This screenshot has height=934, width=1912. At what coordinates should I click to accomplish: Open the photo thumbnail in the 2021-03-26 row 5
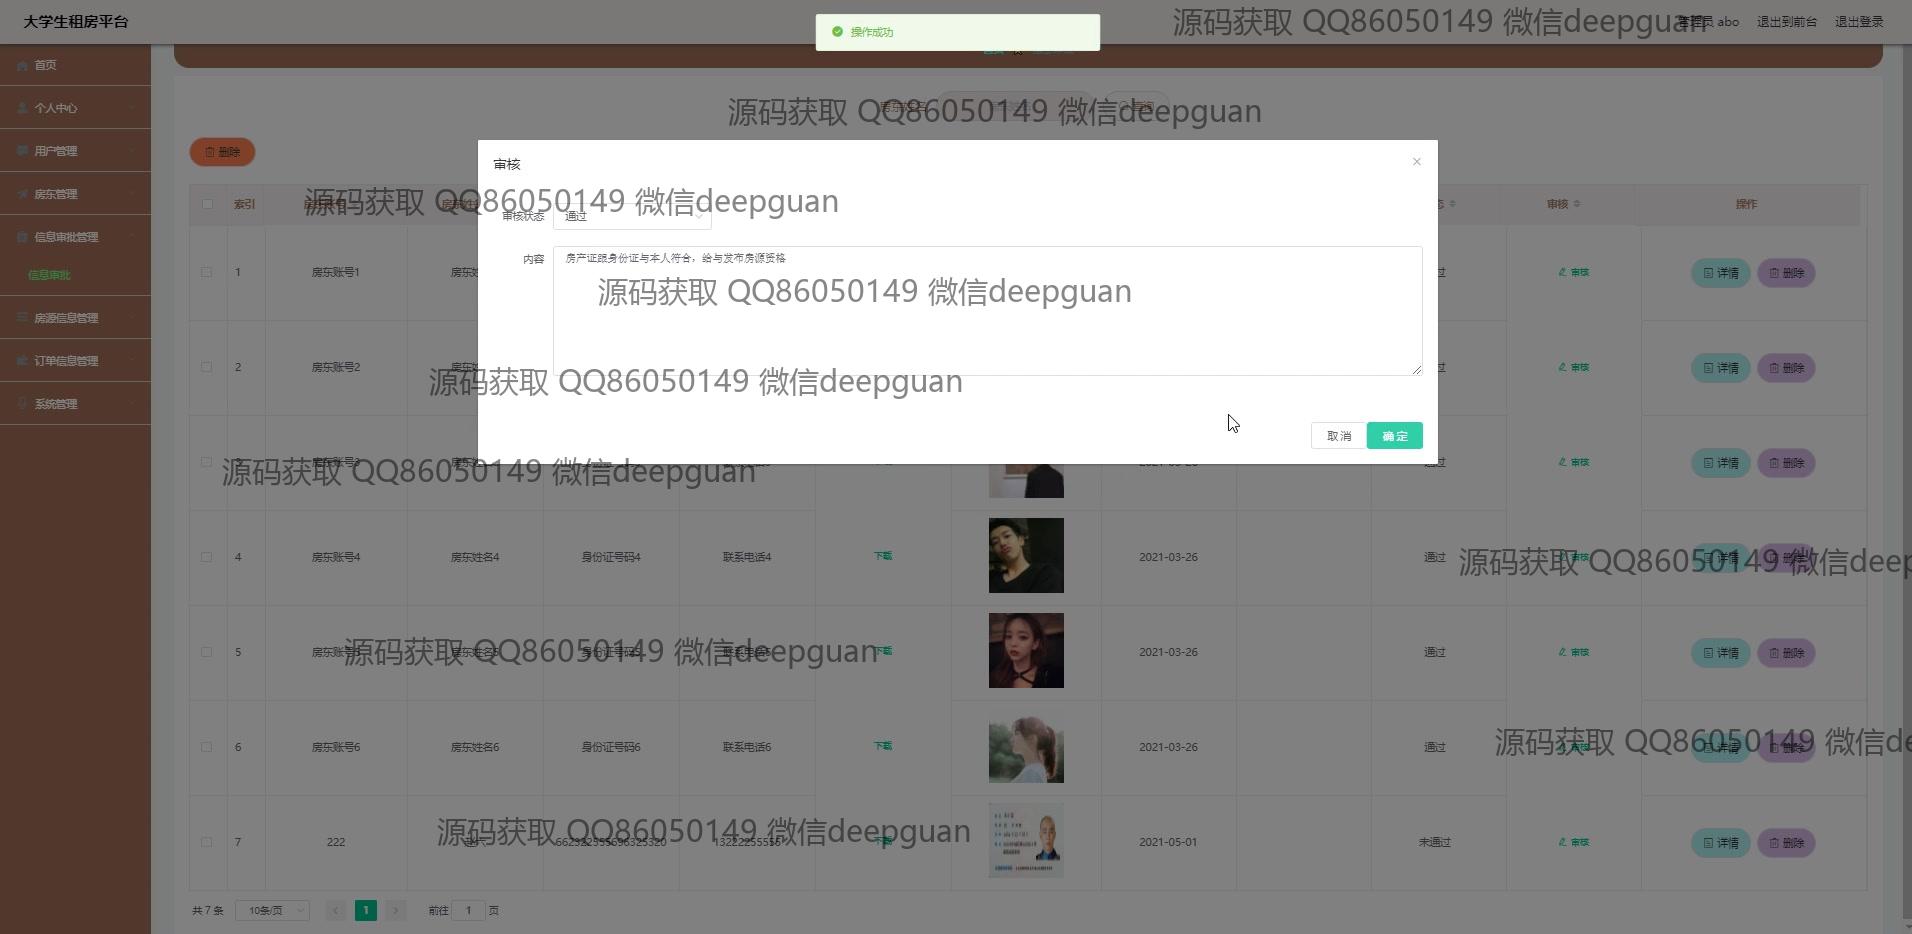point(1026,651)
